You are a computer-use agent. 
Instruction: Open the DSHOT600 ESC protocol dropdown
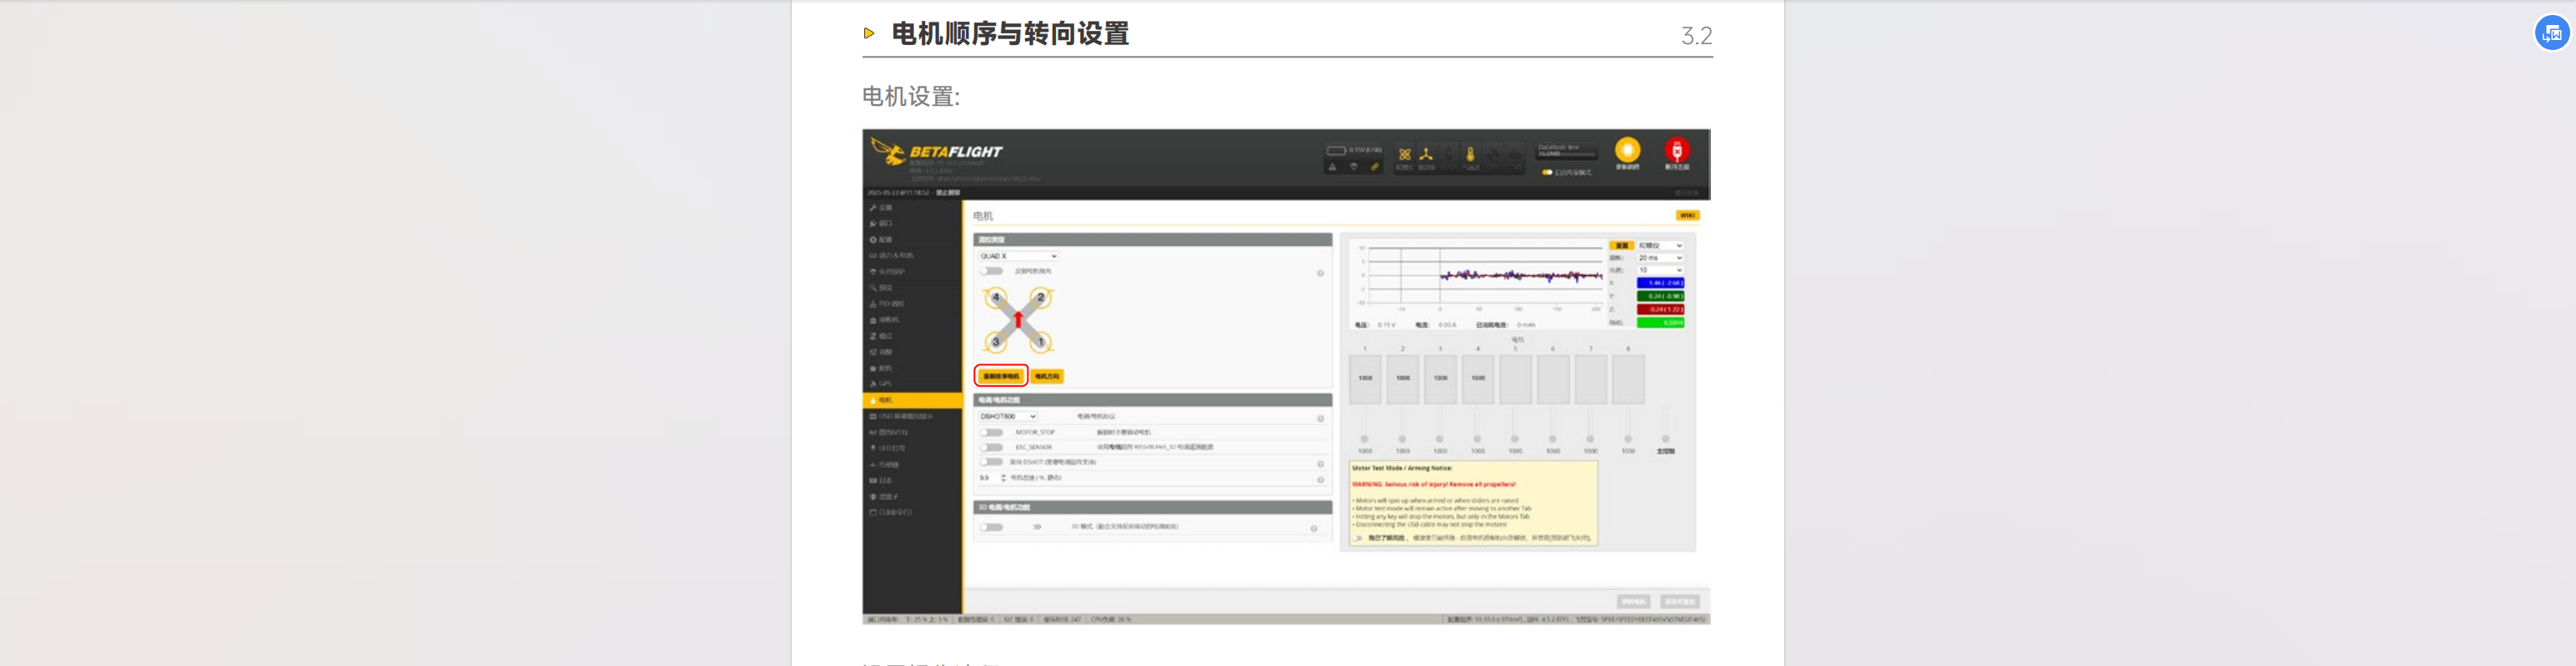1007,416
